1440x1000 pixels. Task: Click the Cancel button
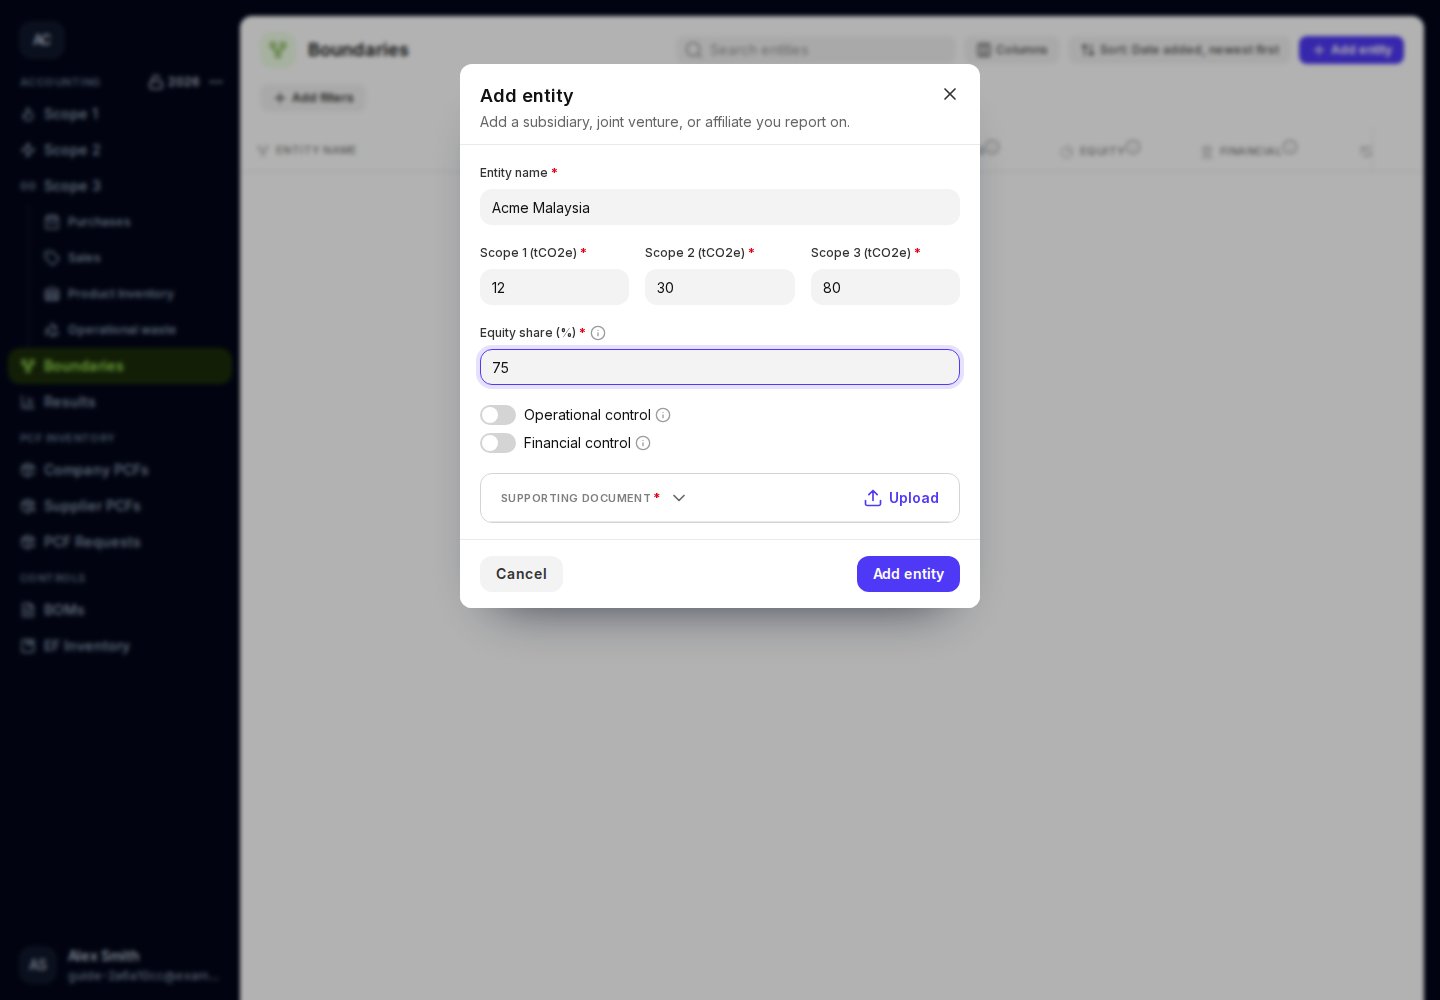tap(521, 574)
